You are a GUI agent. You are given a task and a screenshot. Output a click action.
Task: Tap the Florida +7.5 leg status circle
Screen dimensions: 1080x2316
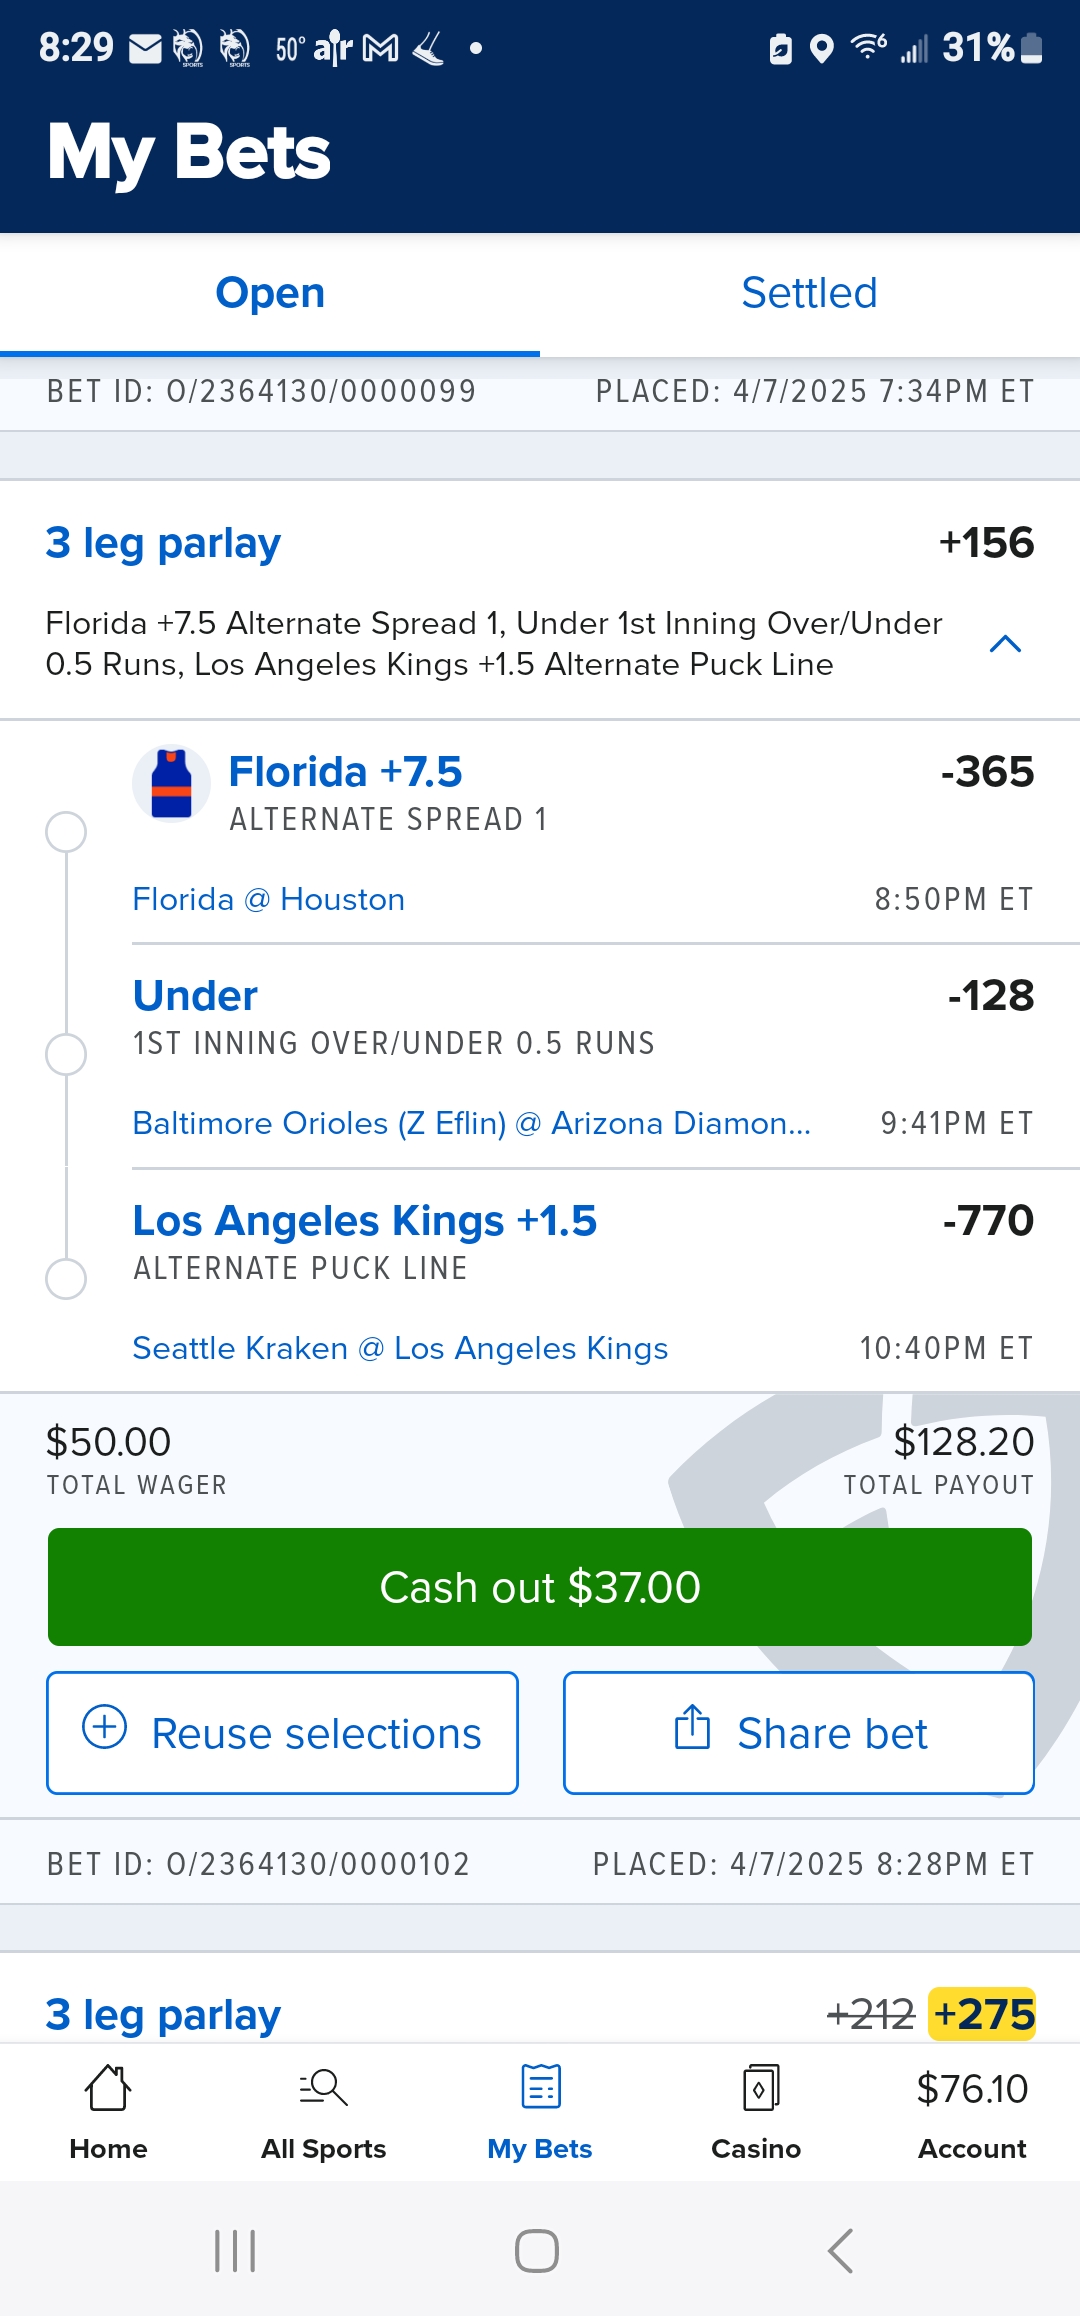click(66, 832)
